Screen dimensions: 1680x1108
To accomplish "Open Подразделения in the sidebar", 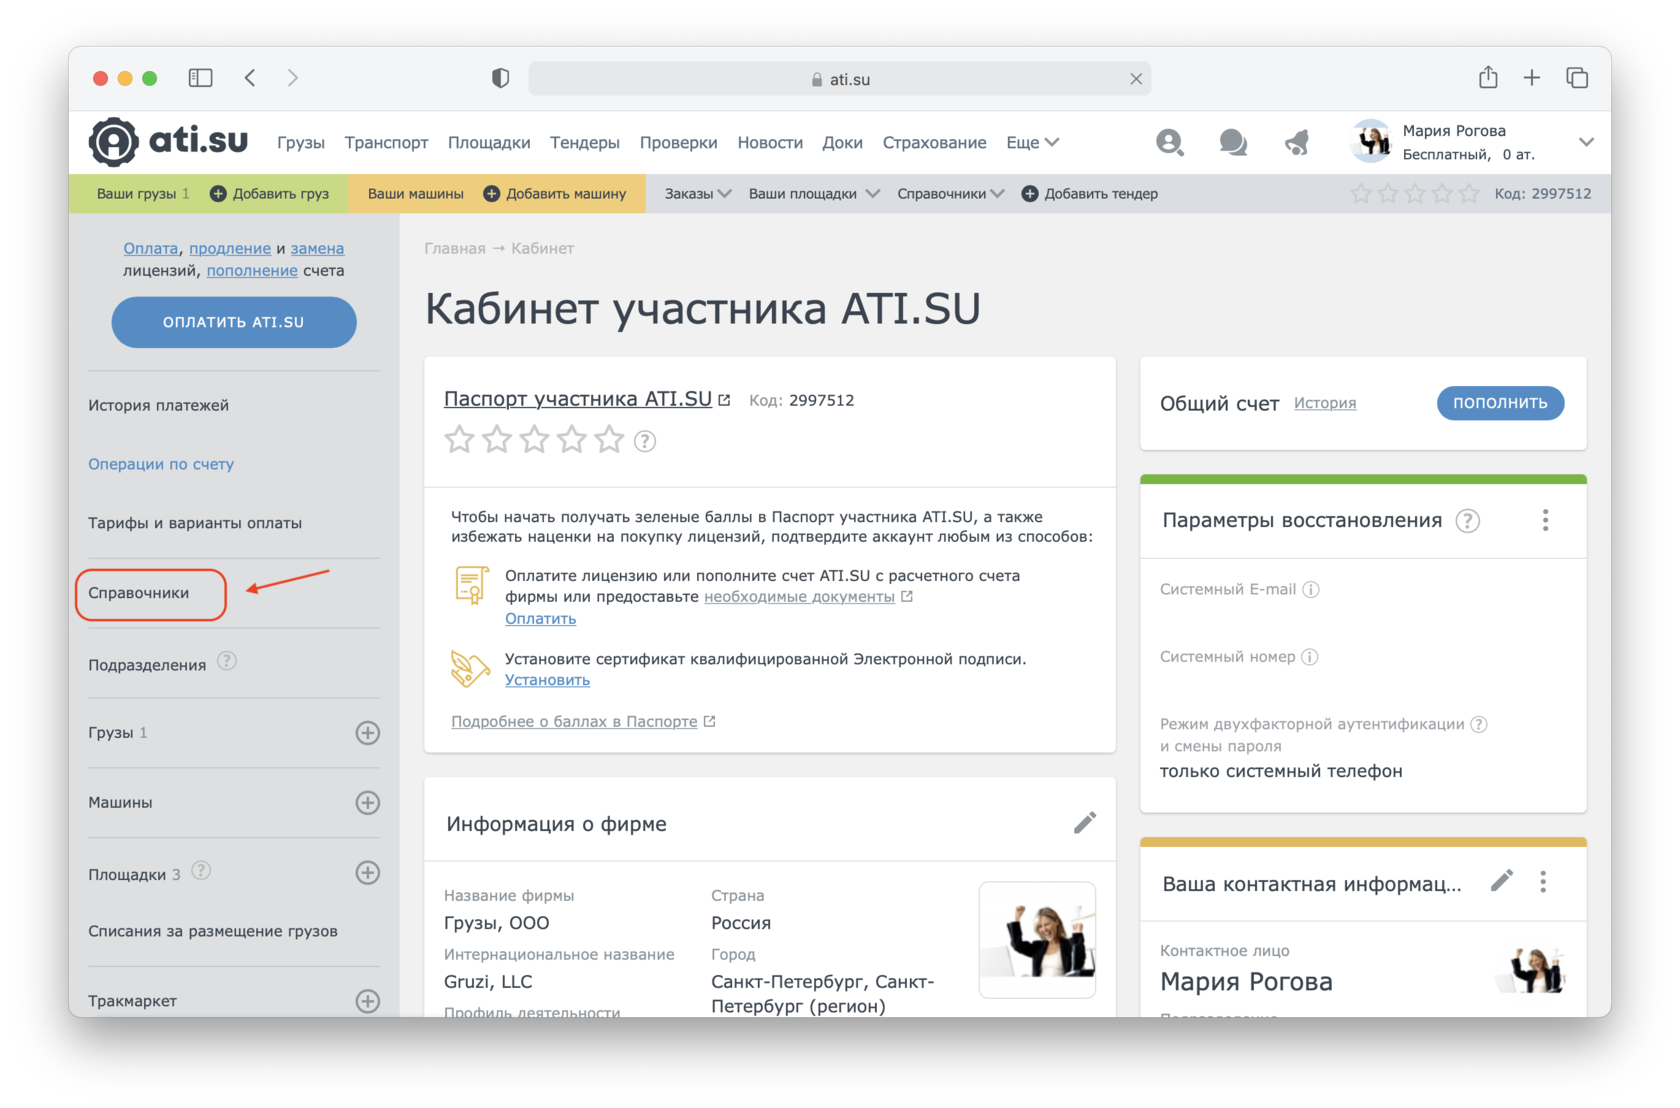I will coord(147,665).
